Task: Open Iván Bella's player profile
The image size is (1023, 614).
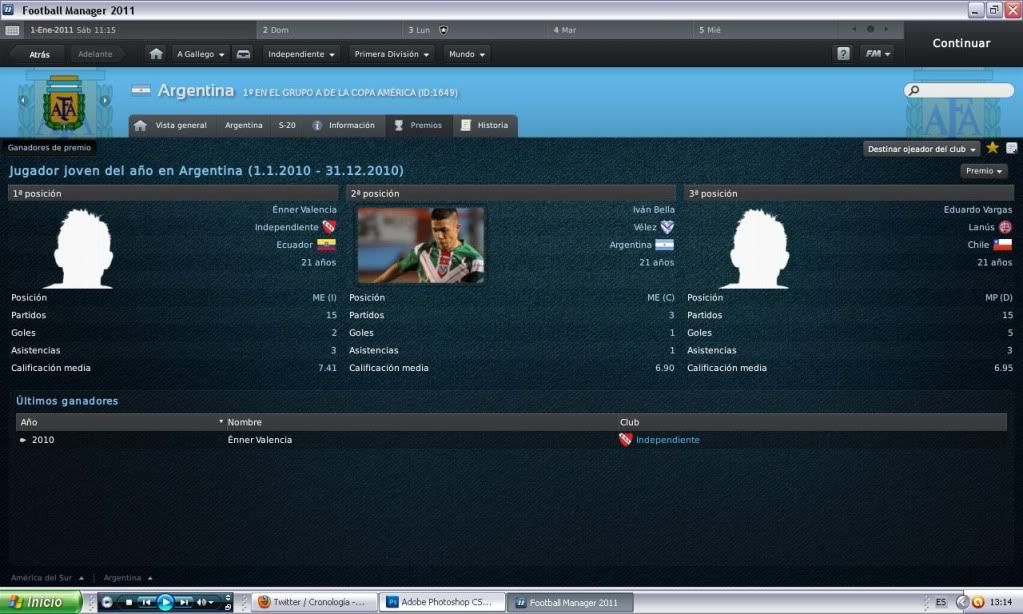Action: coord(653,209)
